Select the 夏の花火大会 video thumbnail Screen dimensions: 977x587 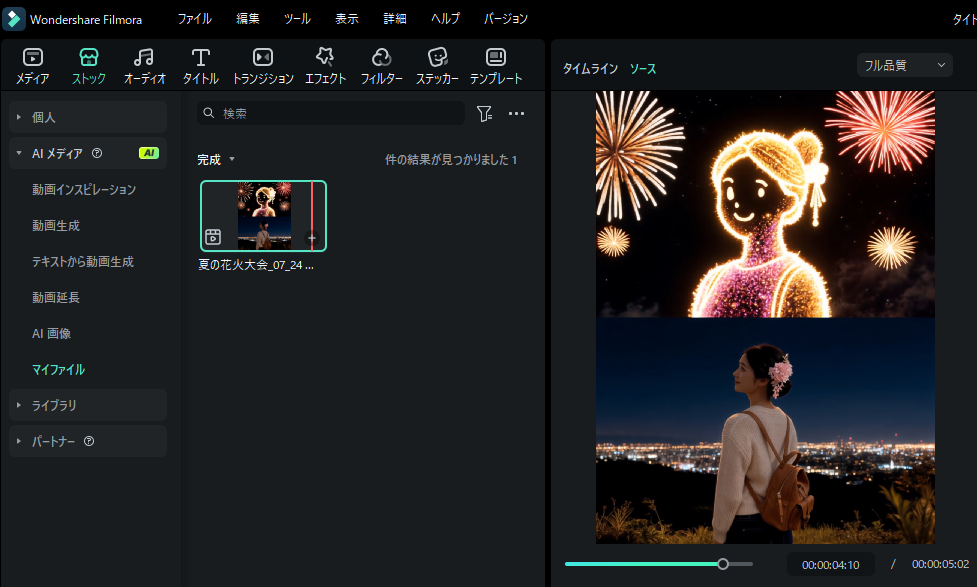[x=263, y=216]
